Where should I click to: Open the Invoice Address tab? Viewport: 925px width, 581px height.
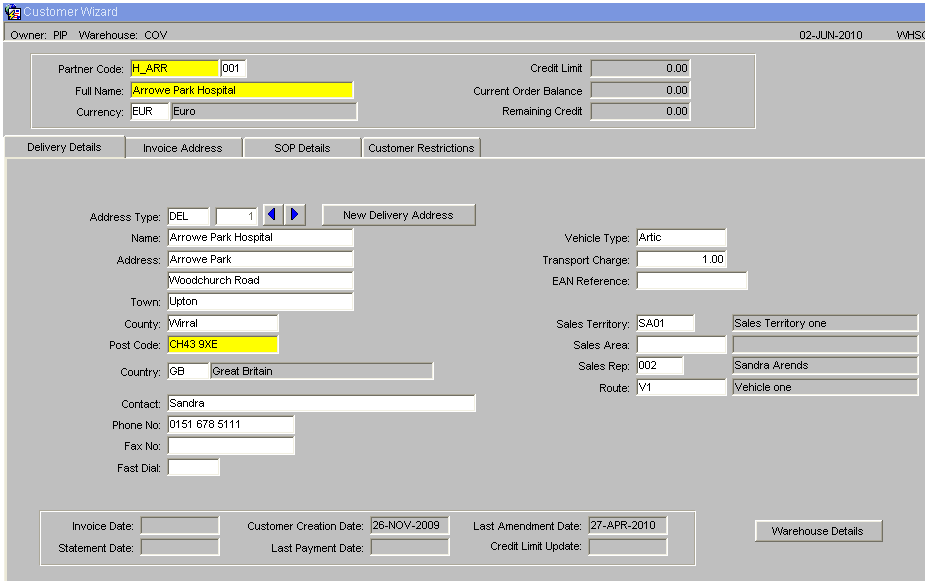[183, 148]
